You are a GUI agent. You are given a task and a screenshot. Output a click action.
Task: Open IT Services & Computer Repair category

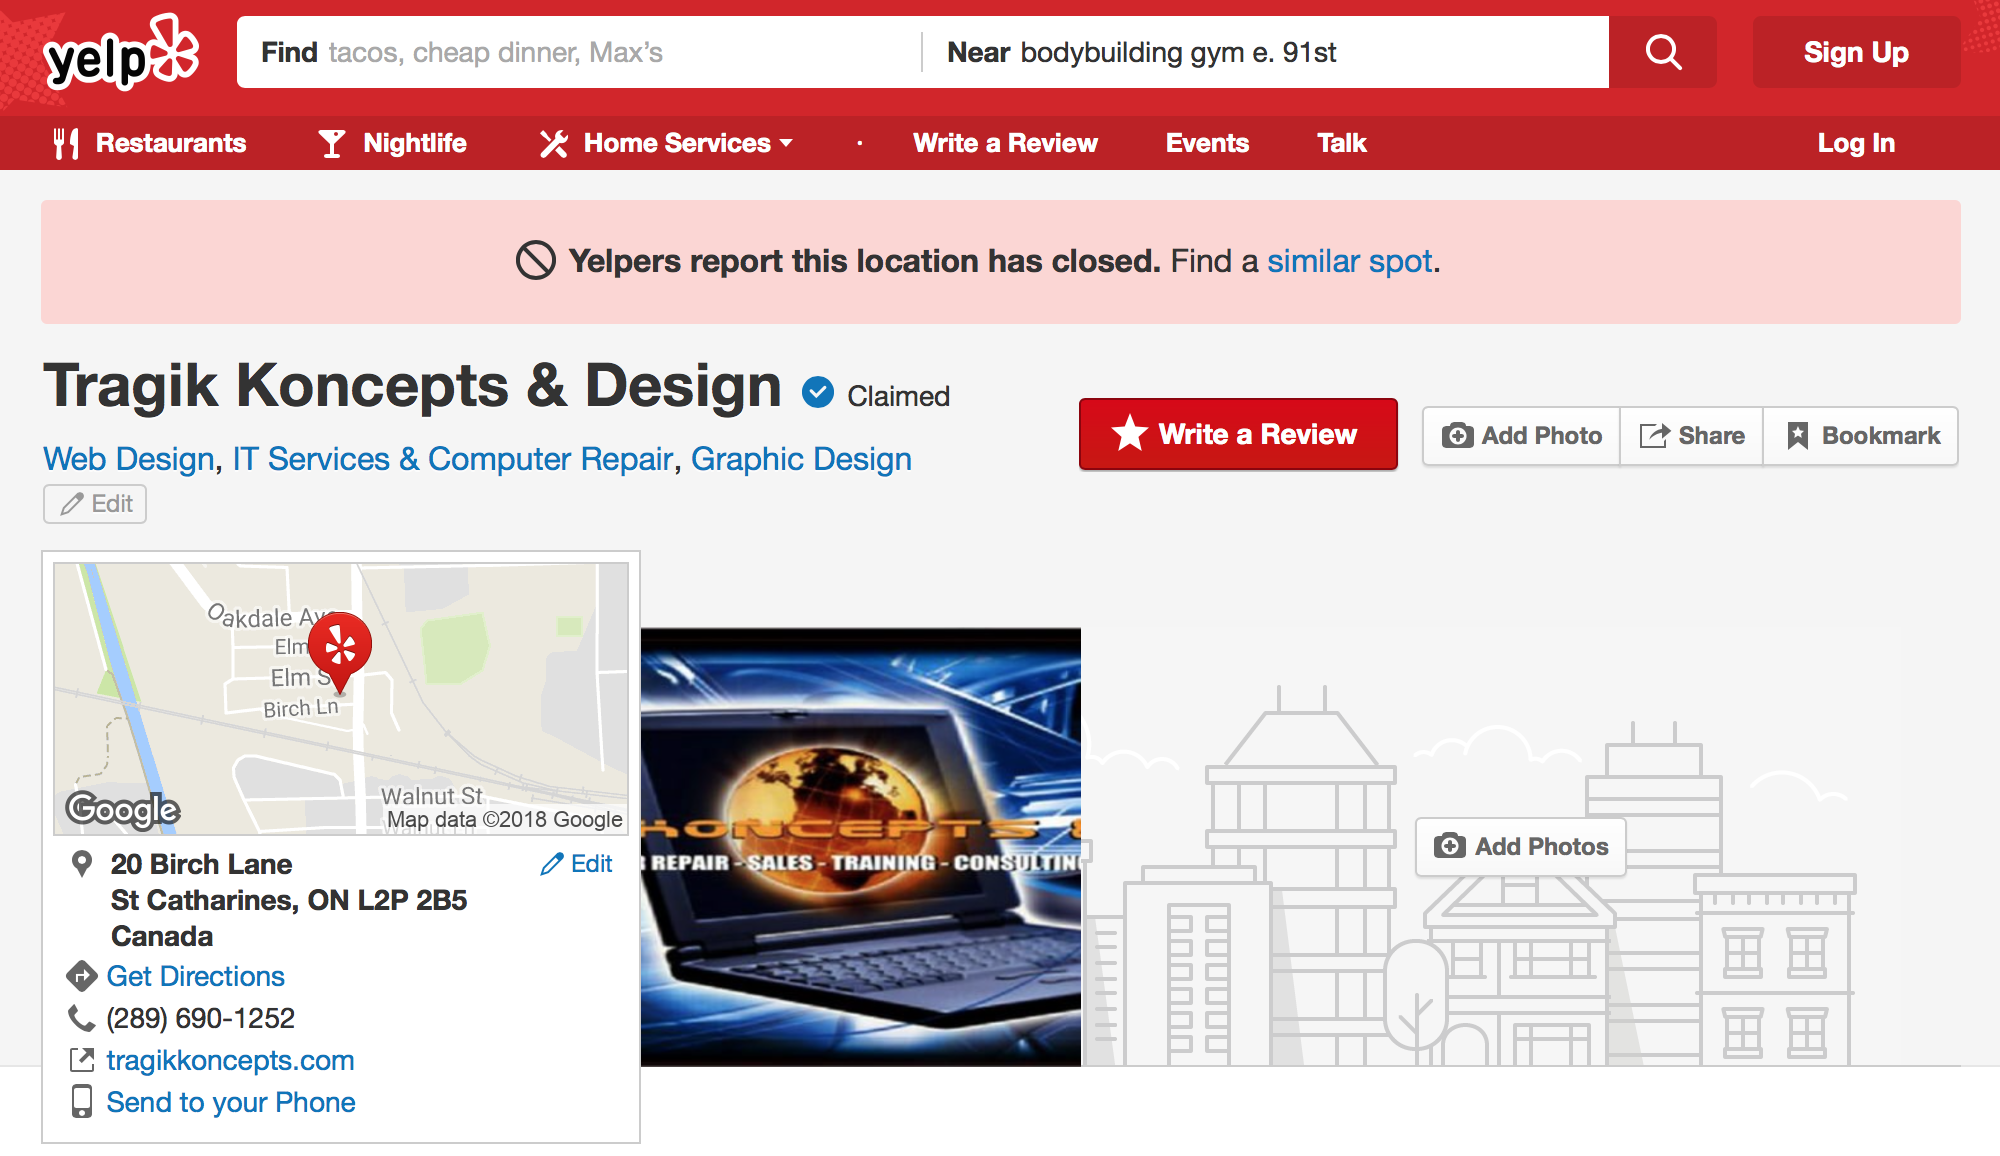452,459
